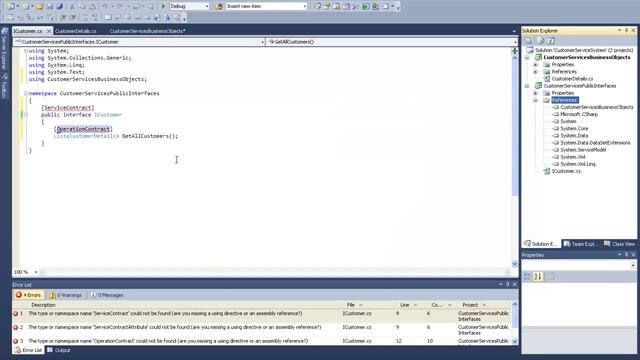Toggle a bookmark on the current line

[108, 18]
